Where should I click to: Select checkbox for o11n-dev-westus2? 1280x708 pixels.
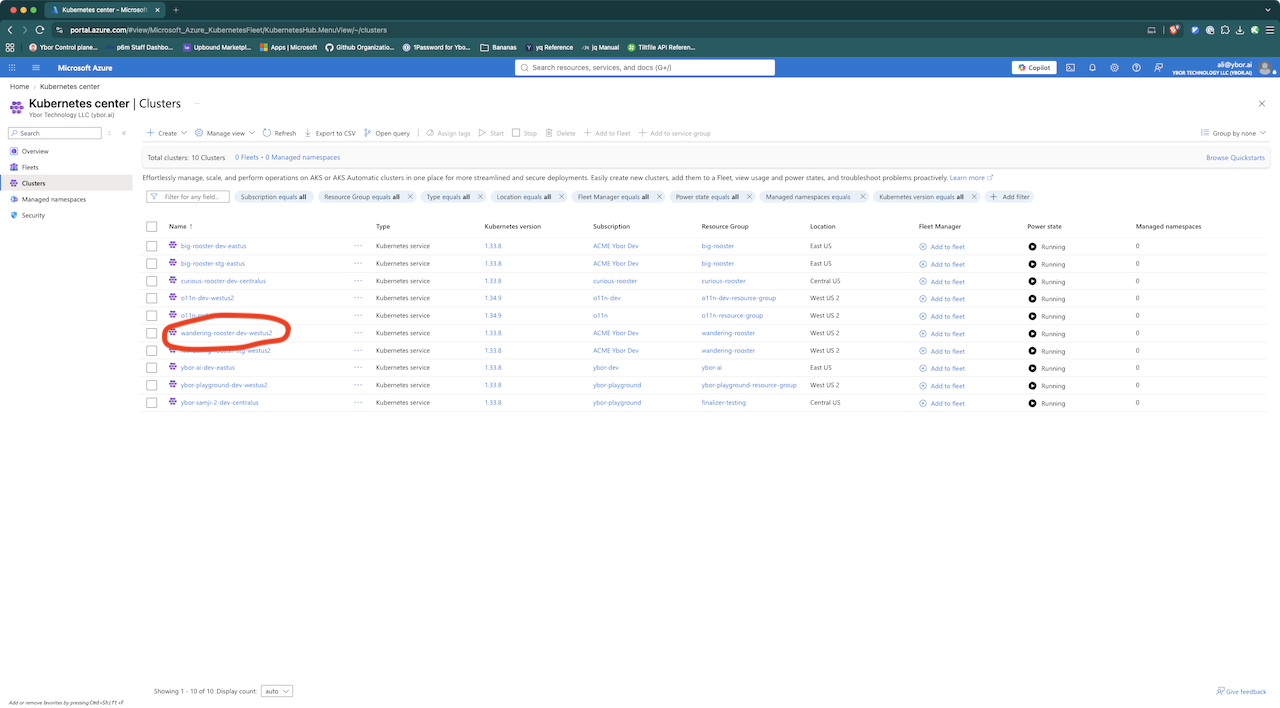click(152, 298)
